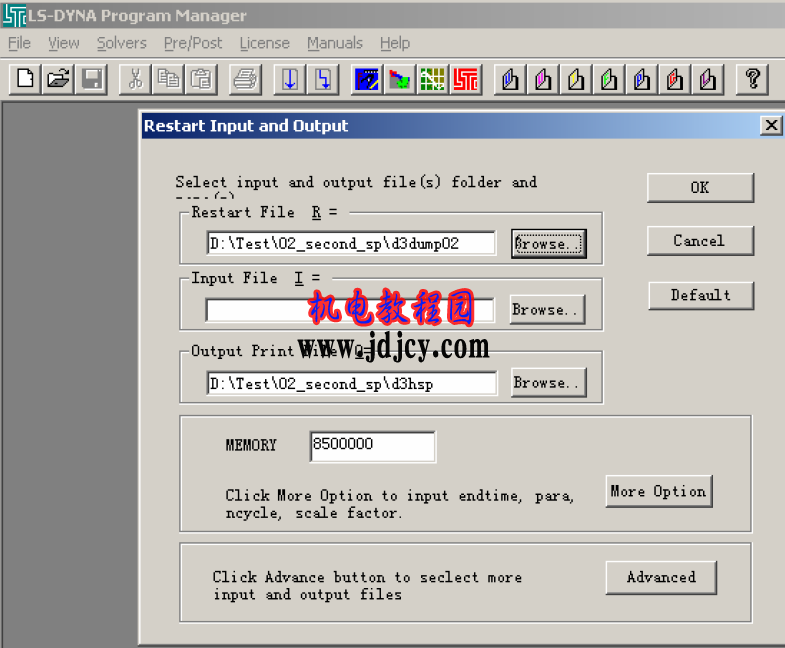The image size is (785, 648).
Task: Click the red LSTC logo icon
Action: (x=466, y=79)
